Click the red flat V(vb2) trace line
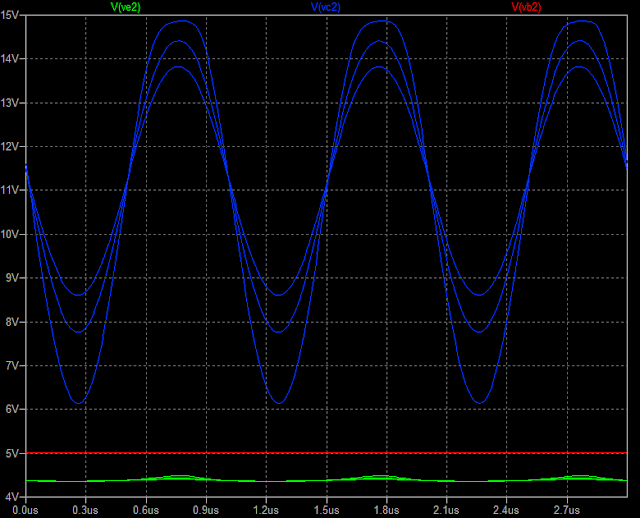Viewport: 640px width, 518px height. 327,453
